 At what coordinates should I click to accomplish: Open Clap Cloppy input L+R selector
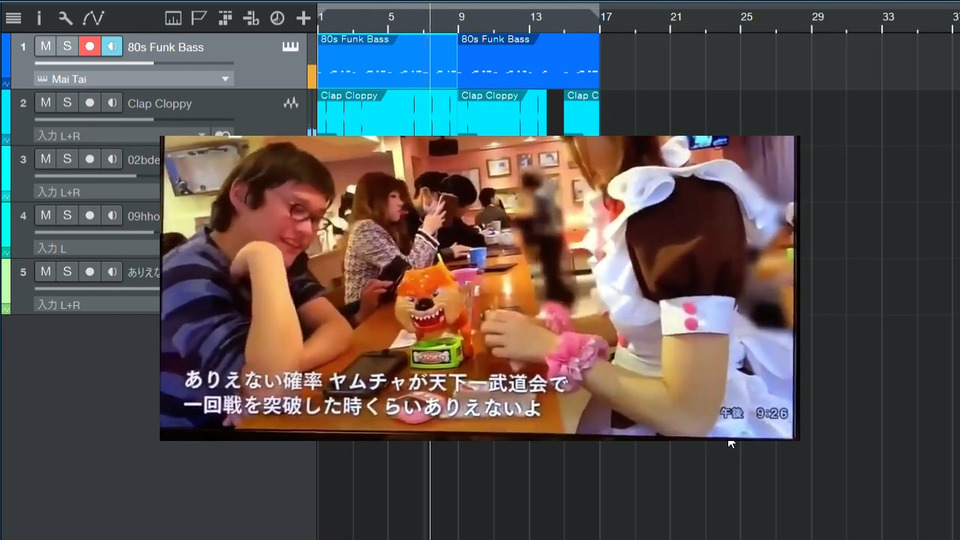[x=121, y=135]
